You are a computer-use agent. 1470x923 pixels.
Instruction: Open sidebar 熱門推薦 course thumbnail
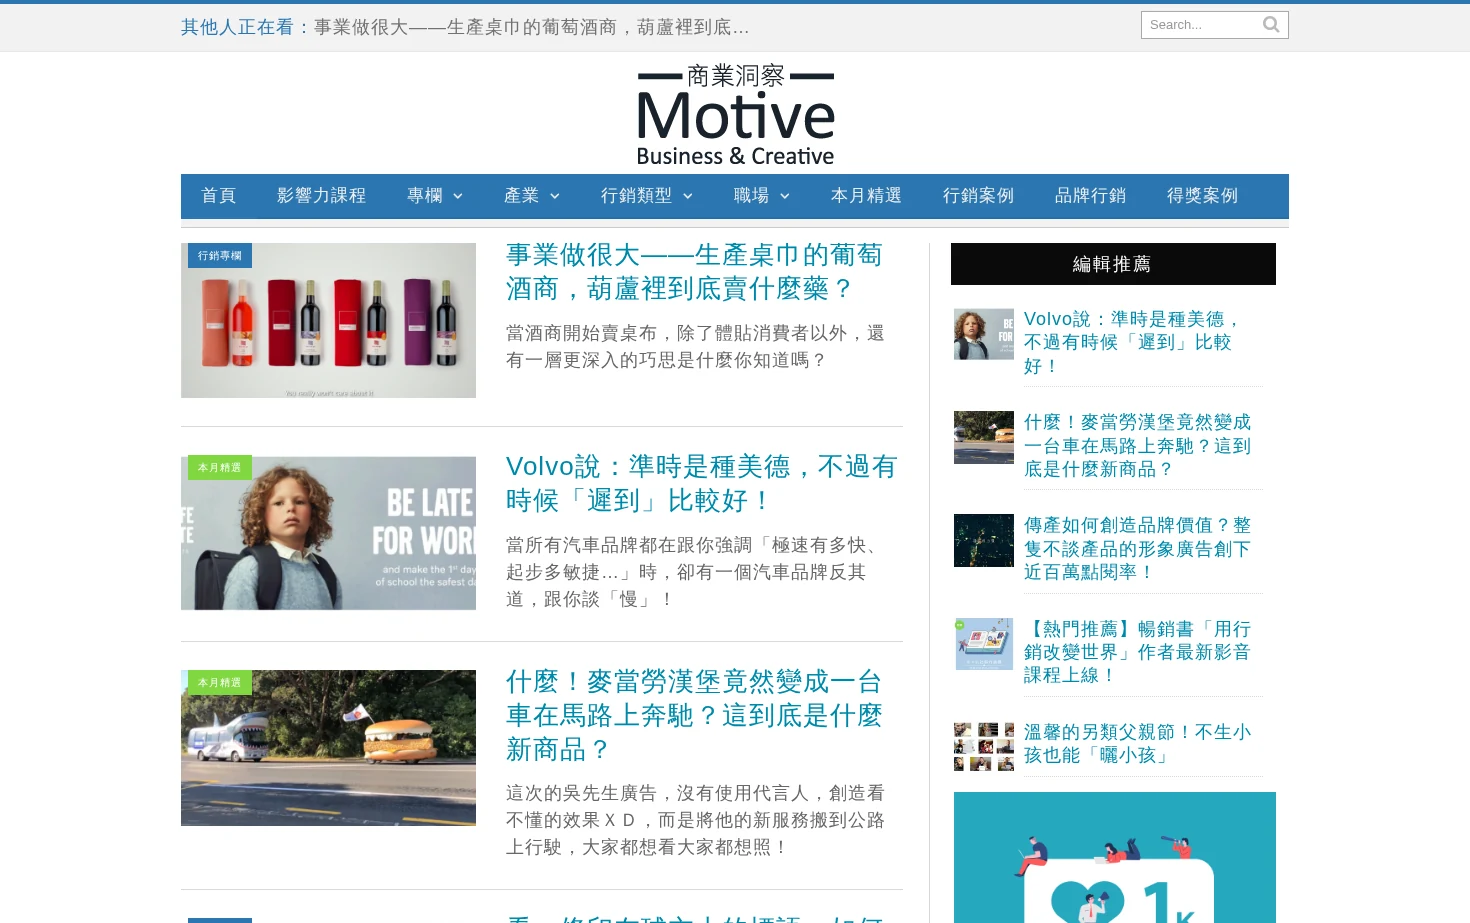click(984, 643)
